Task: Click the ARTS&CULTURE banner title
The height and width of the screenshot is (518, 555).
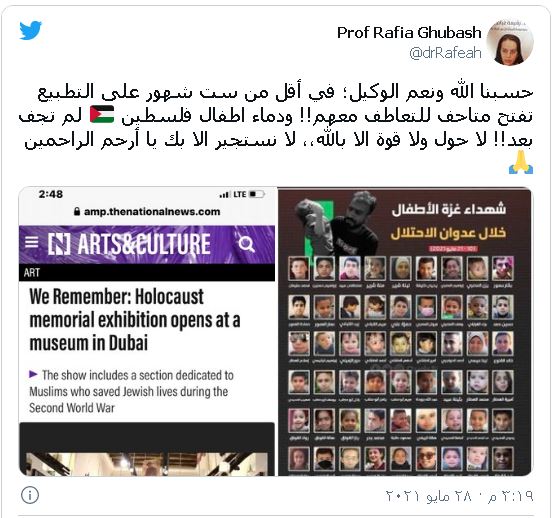Action: (x=144, y=244)
